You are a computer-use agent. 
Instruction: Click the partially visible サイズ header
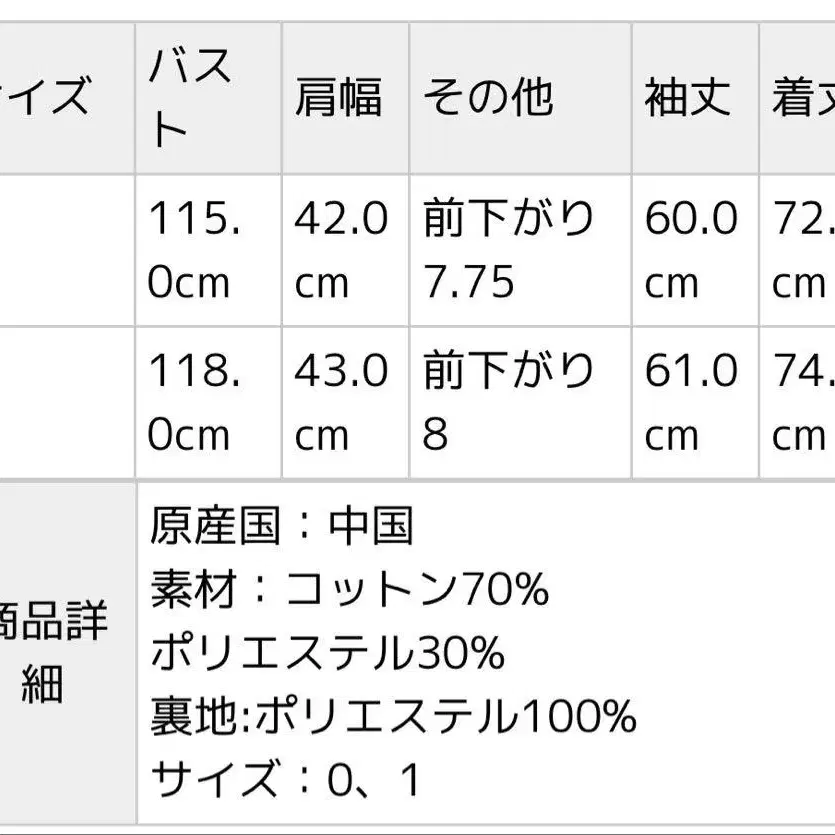[50, 100]
